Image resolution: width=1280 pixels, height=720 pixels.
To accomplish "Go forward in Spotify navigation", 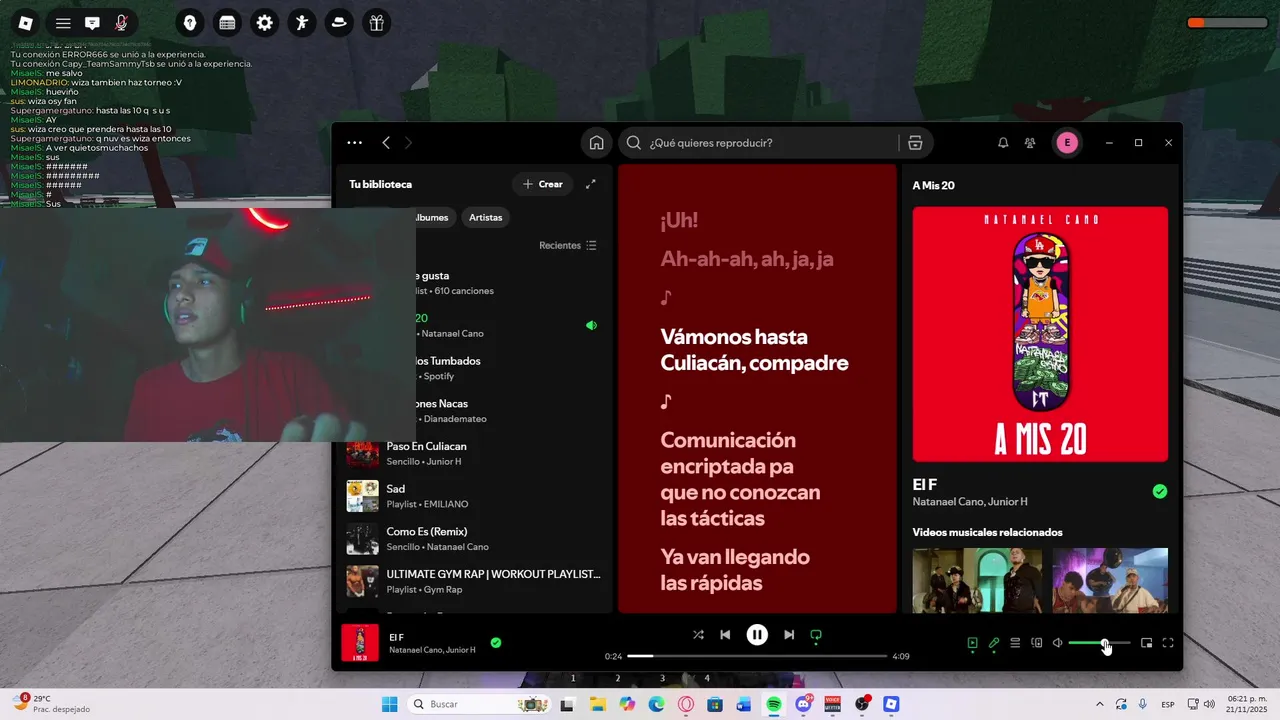I will (x=408, y=143).
